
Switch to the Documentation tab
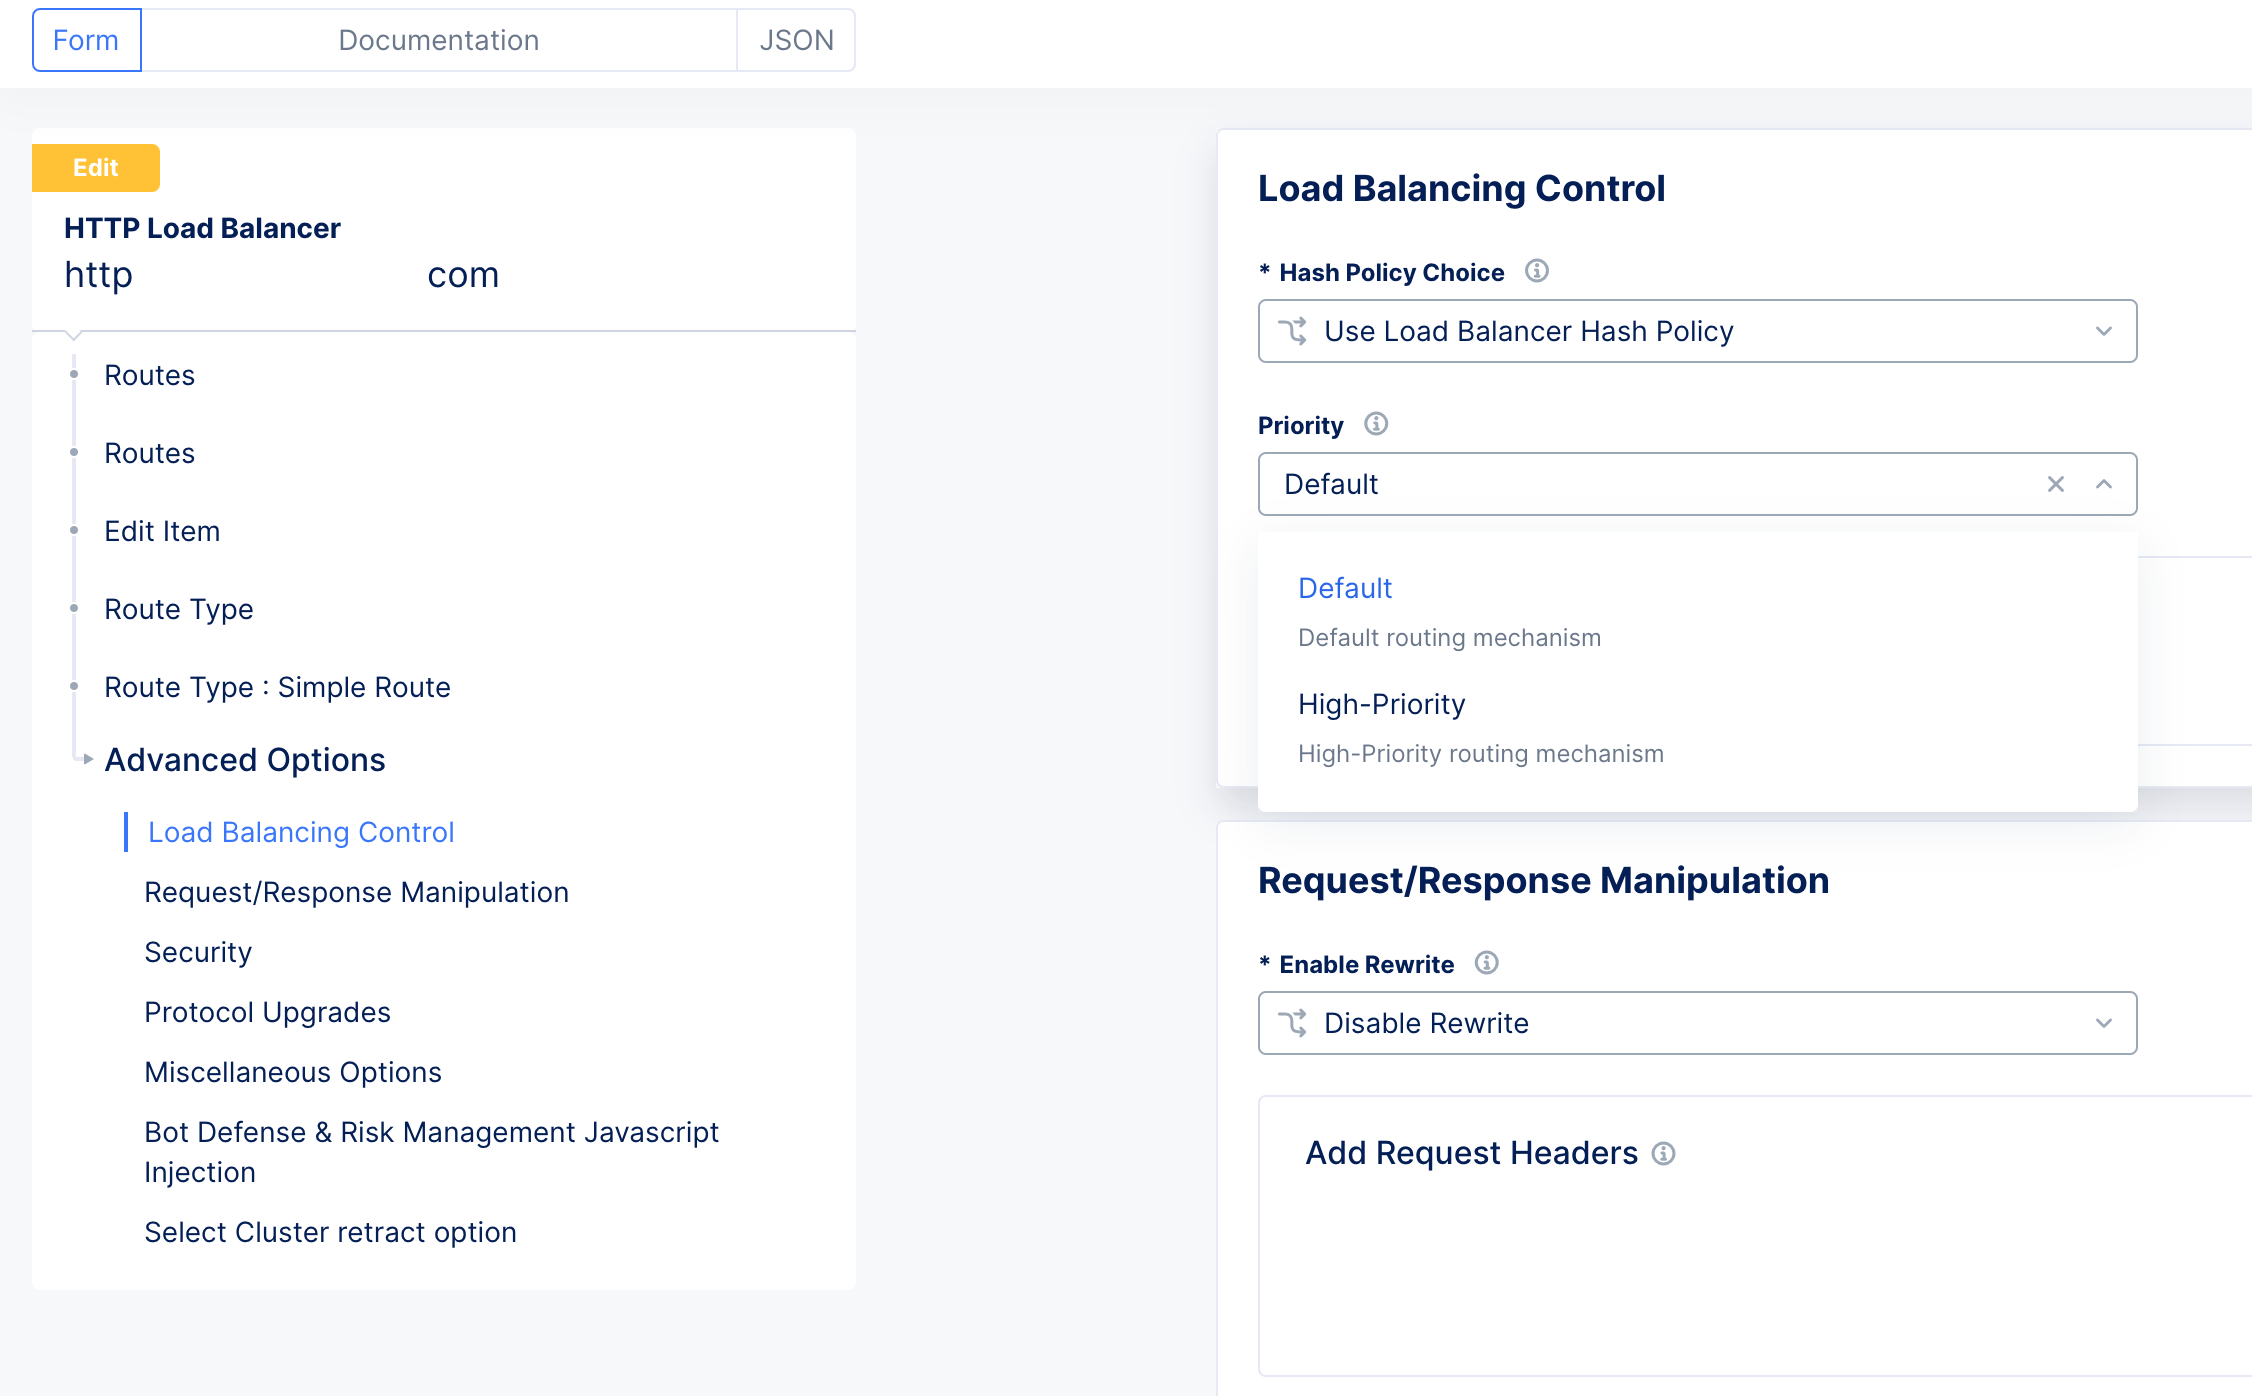click(x=438, y=40)
